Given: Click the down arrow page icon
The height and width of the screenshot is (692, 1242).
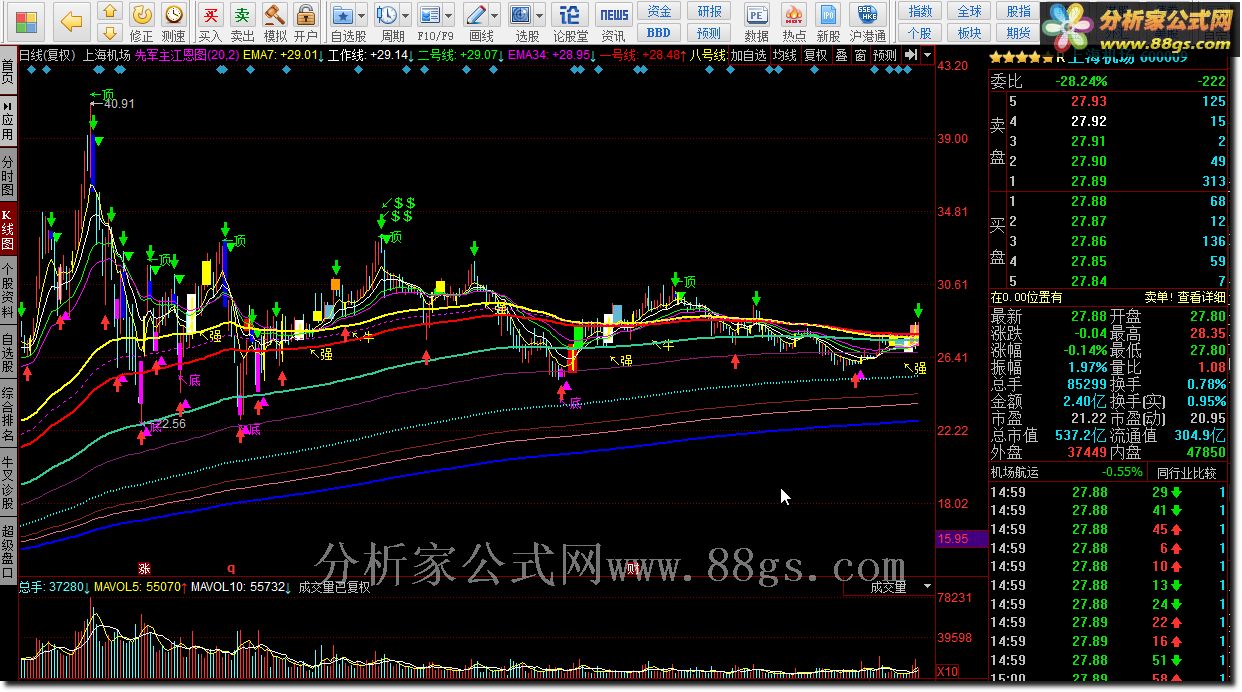Looking at the screenshot, I should coord(111,32).
